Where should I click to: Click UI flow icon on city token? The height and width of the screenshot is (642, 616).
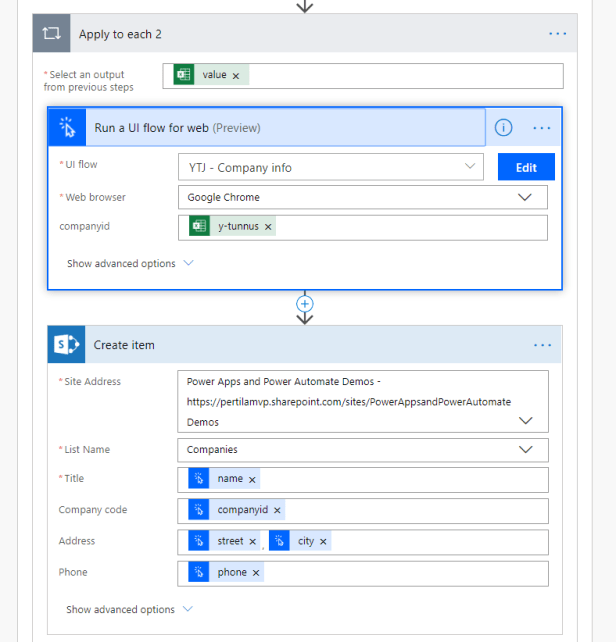pos(279,541)
